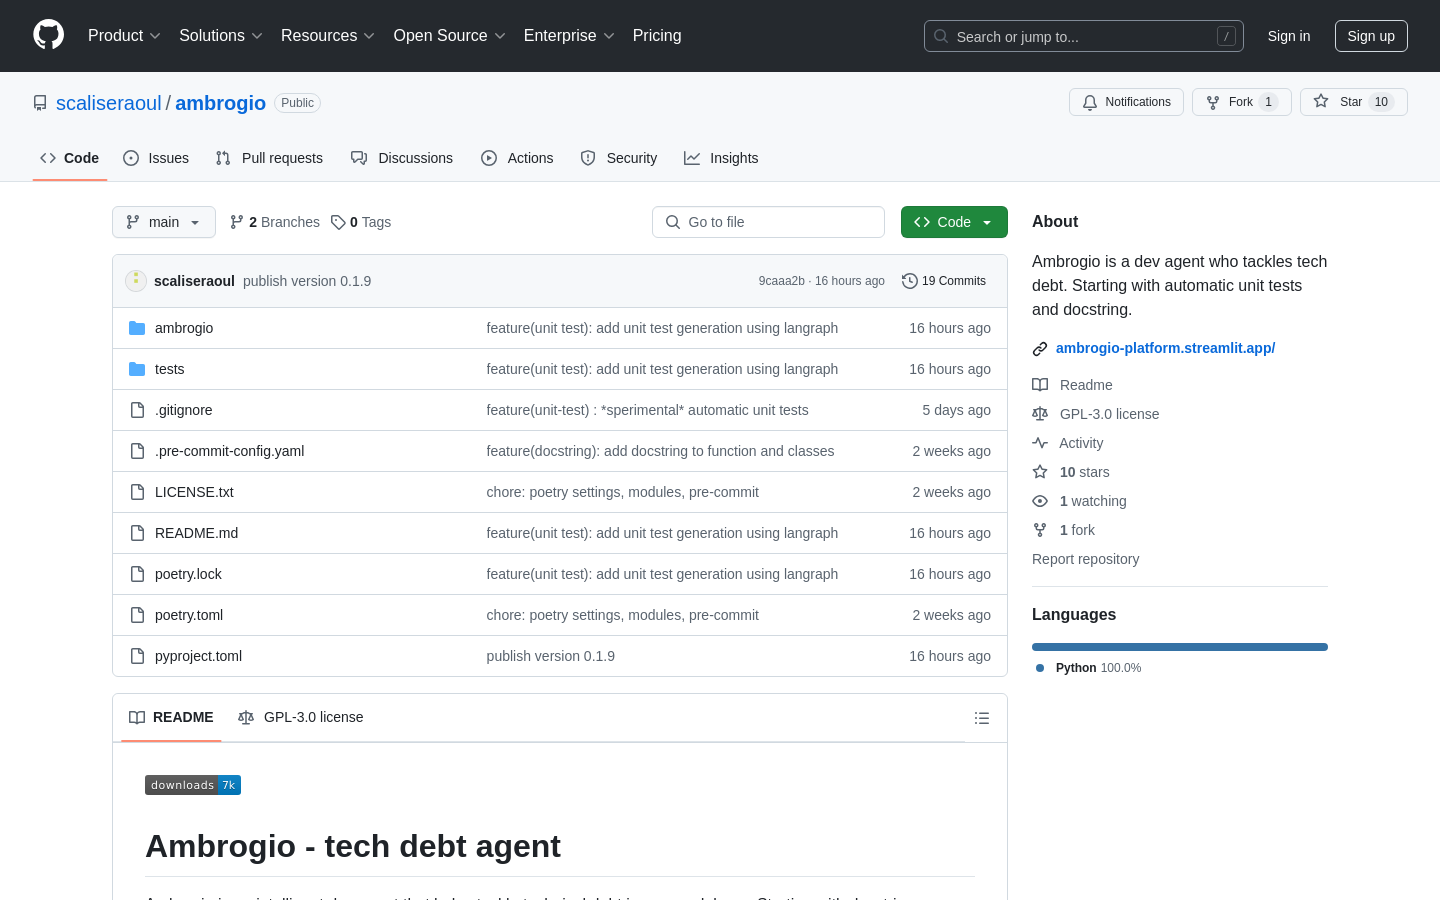The height and width of the screenshot is (900, 1440).
Task: Open the pyproject.toml file
Action: 198,656
